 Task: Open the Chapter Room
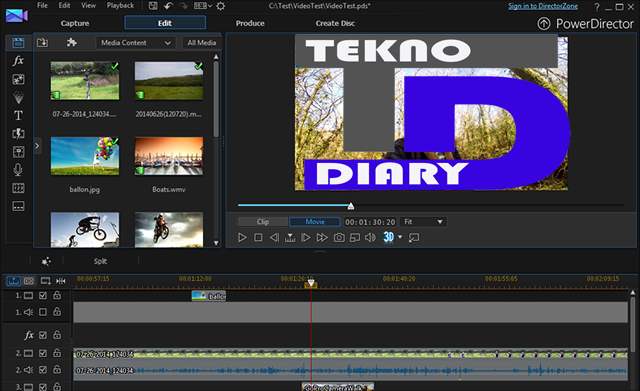[x=18, y=188]
